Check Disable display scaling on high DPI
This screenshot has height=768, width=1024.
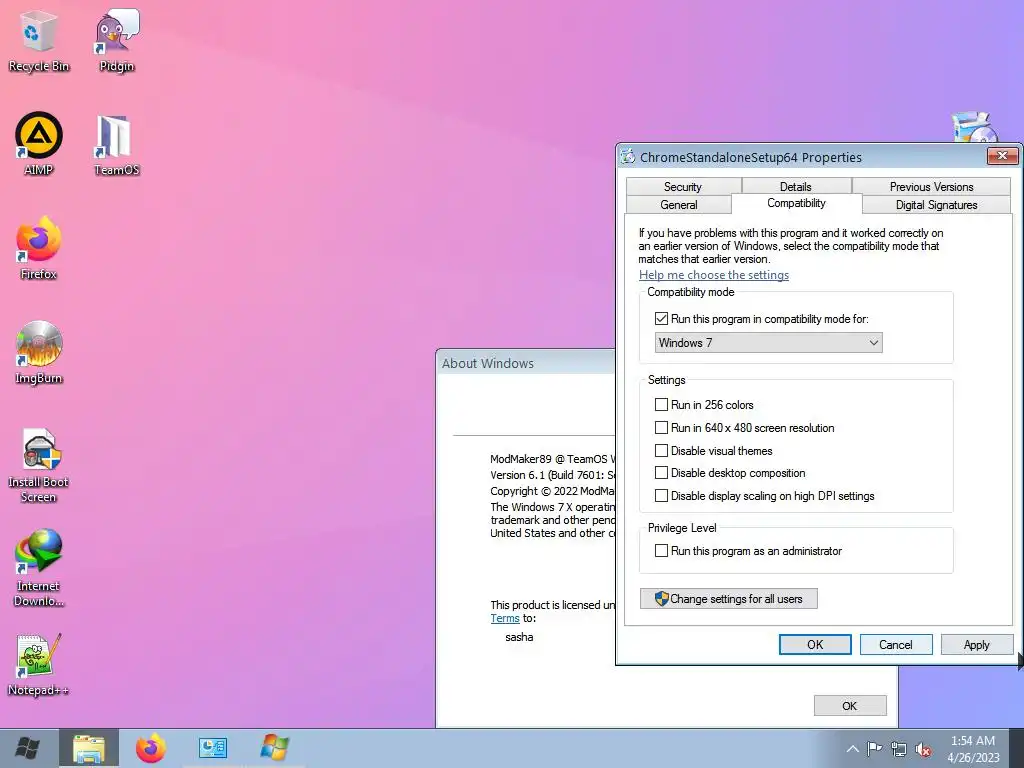pyautogui.click(x=661, y=496)
